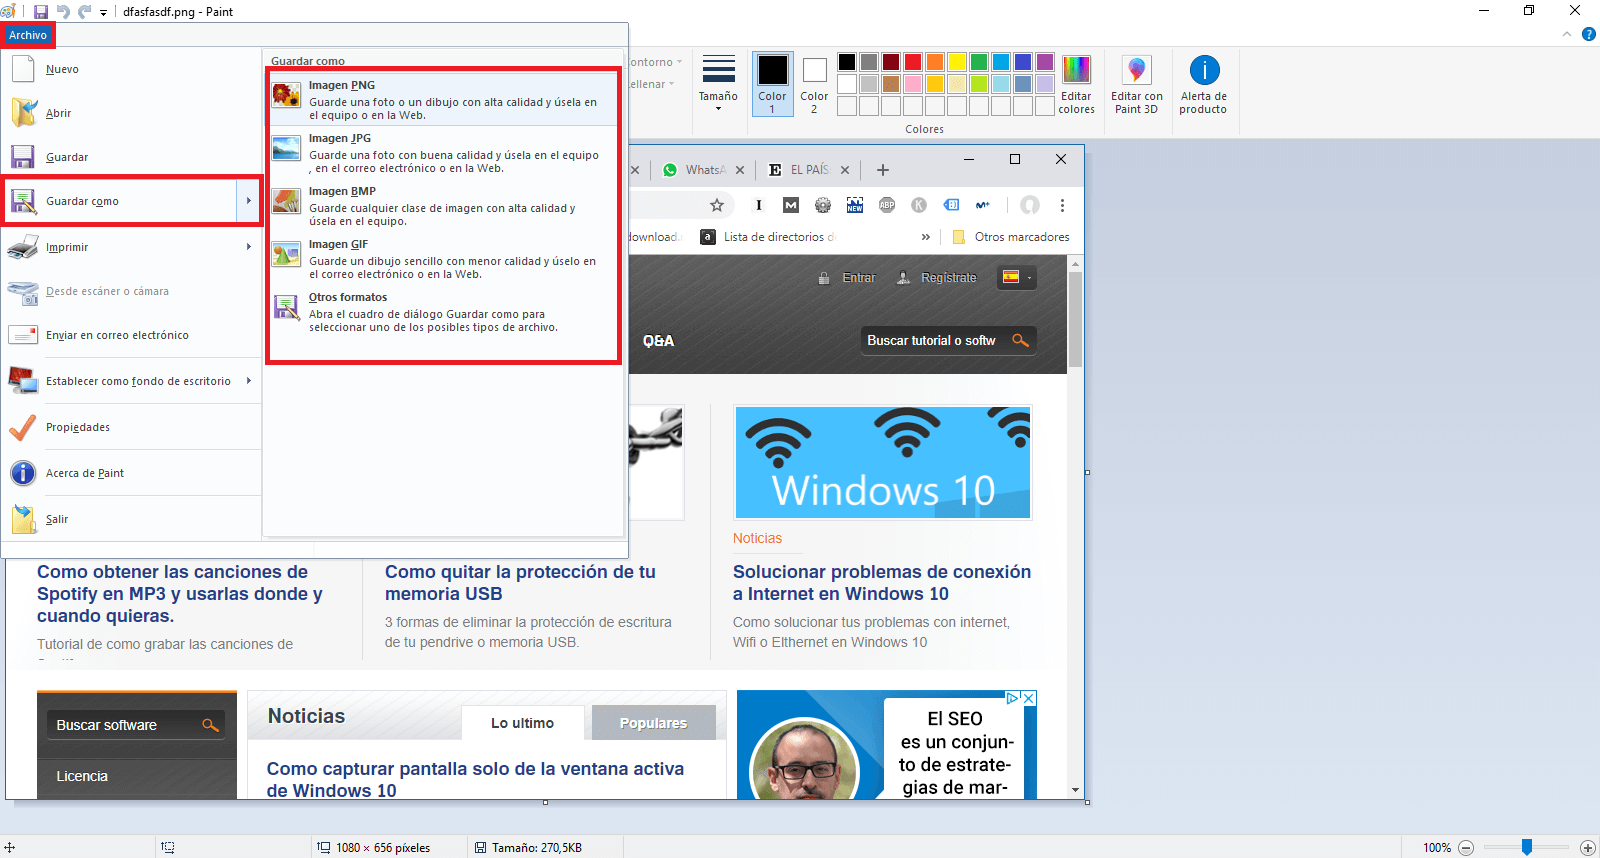Open a new tab in the pasted browser
1600x858 pixels.
(883, 170)
